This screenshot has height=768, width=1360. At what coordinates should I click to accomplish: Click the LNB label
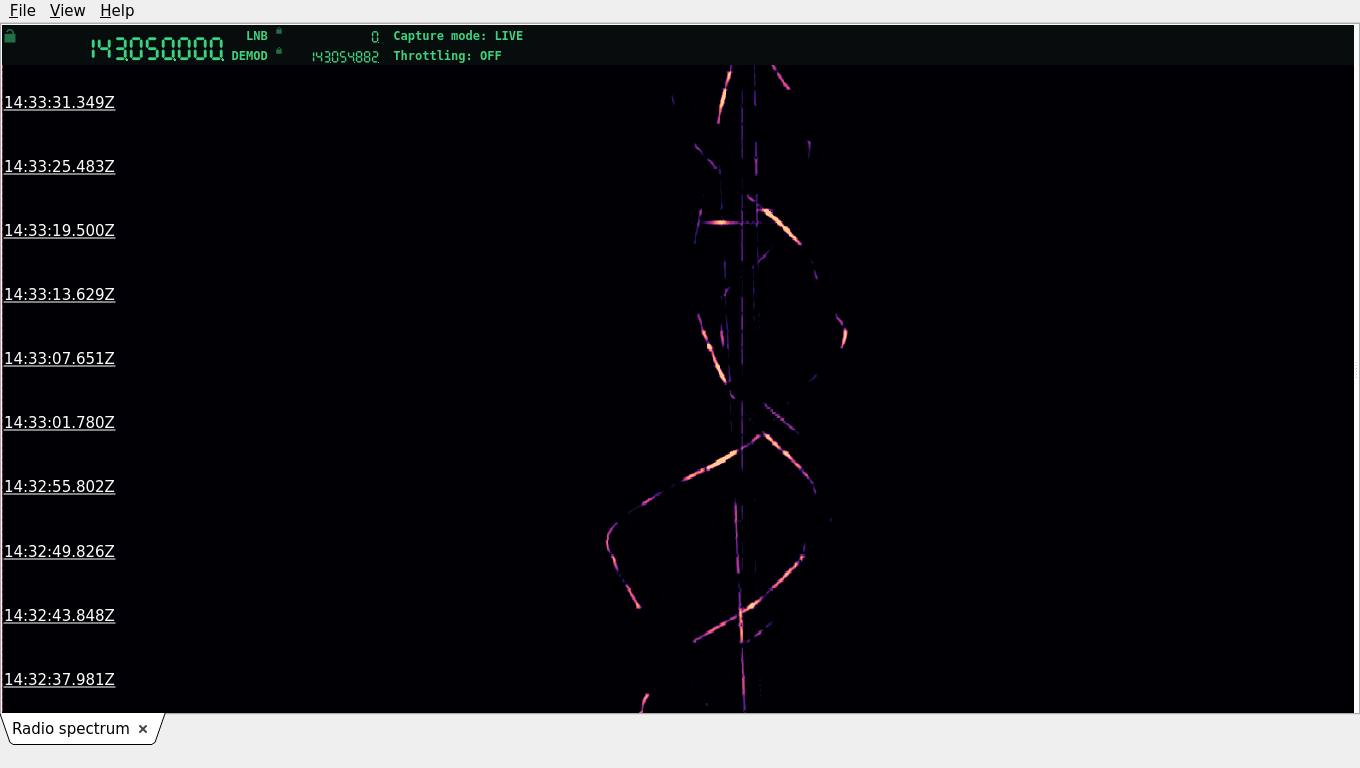click(x=257, y=36)
